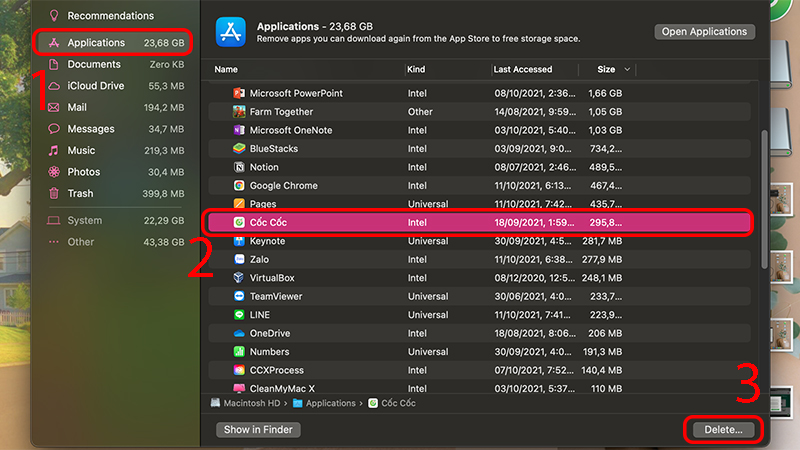Click the Other 43,38 GB sidebar entry
This screenshot has width=800, height=450.
(x=116, y=242)
